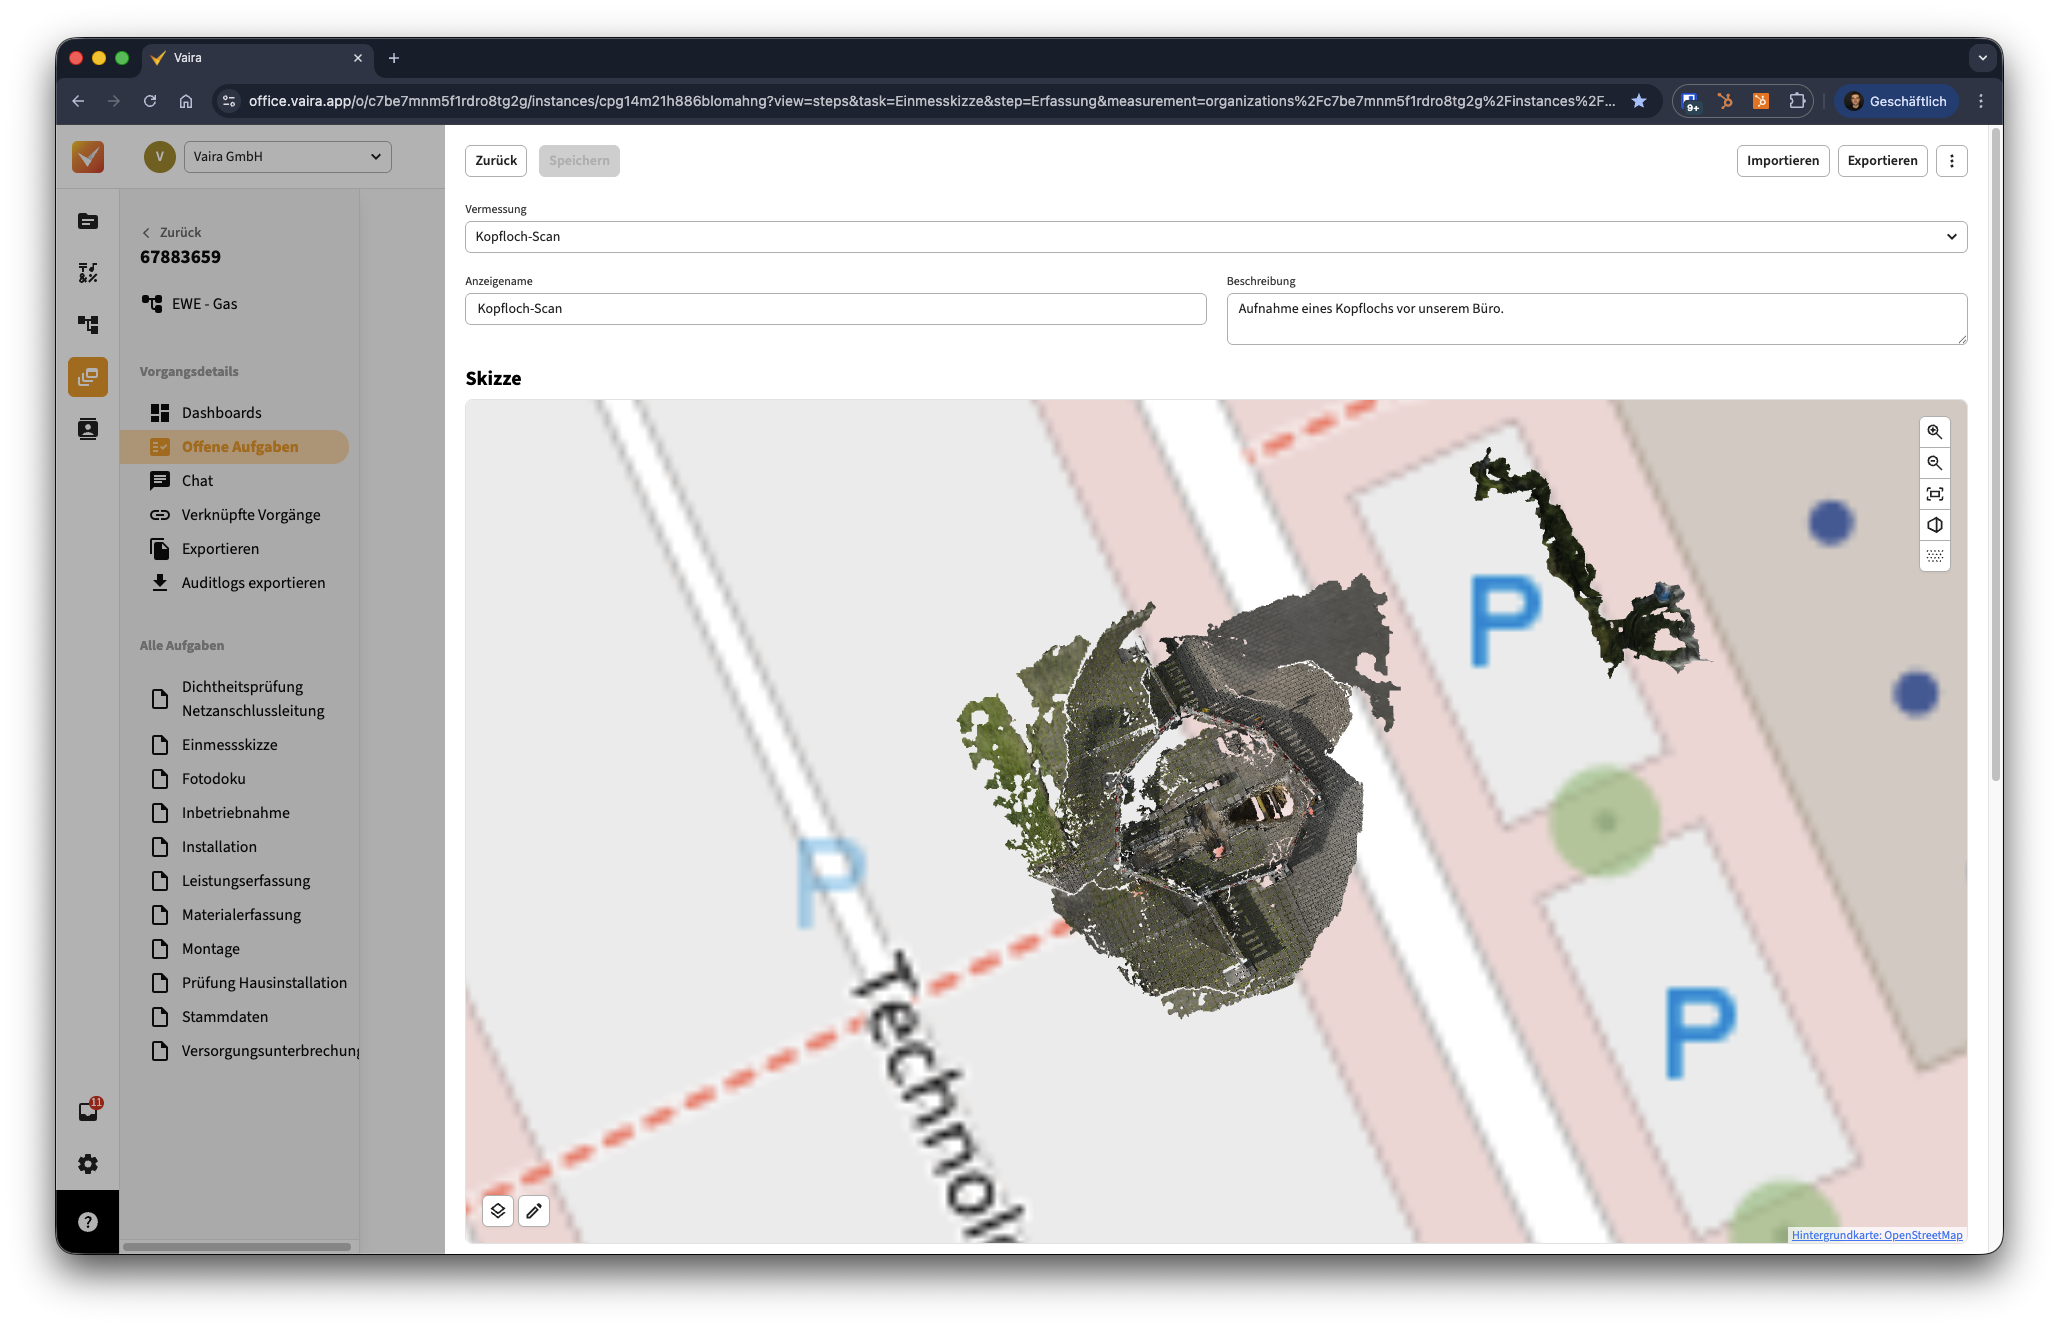Open the contacts icon in sidebar
This screenshot has height=1328, width=2059.
[x=88, y=429]
